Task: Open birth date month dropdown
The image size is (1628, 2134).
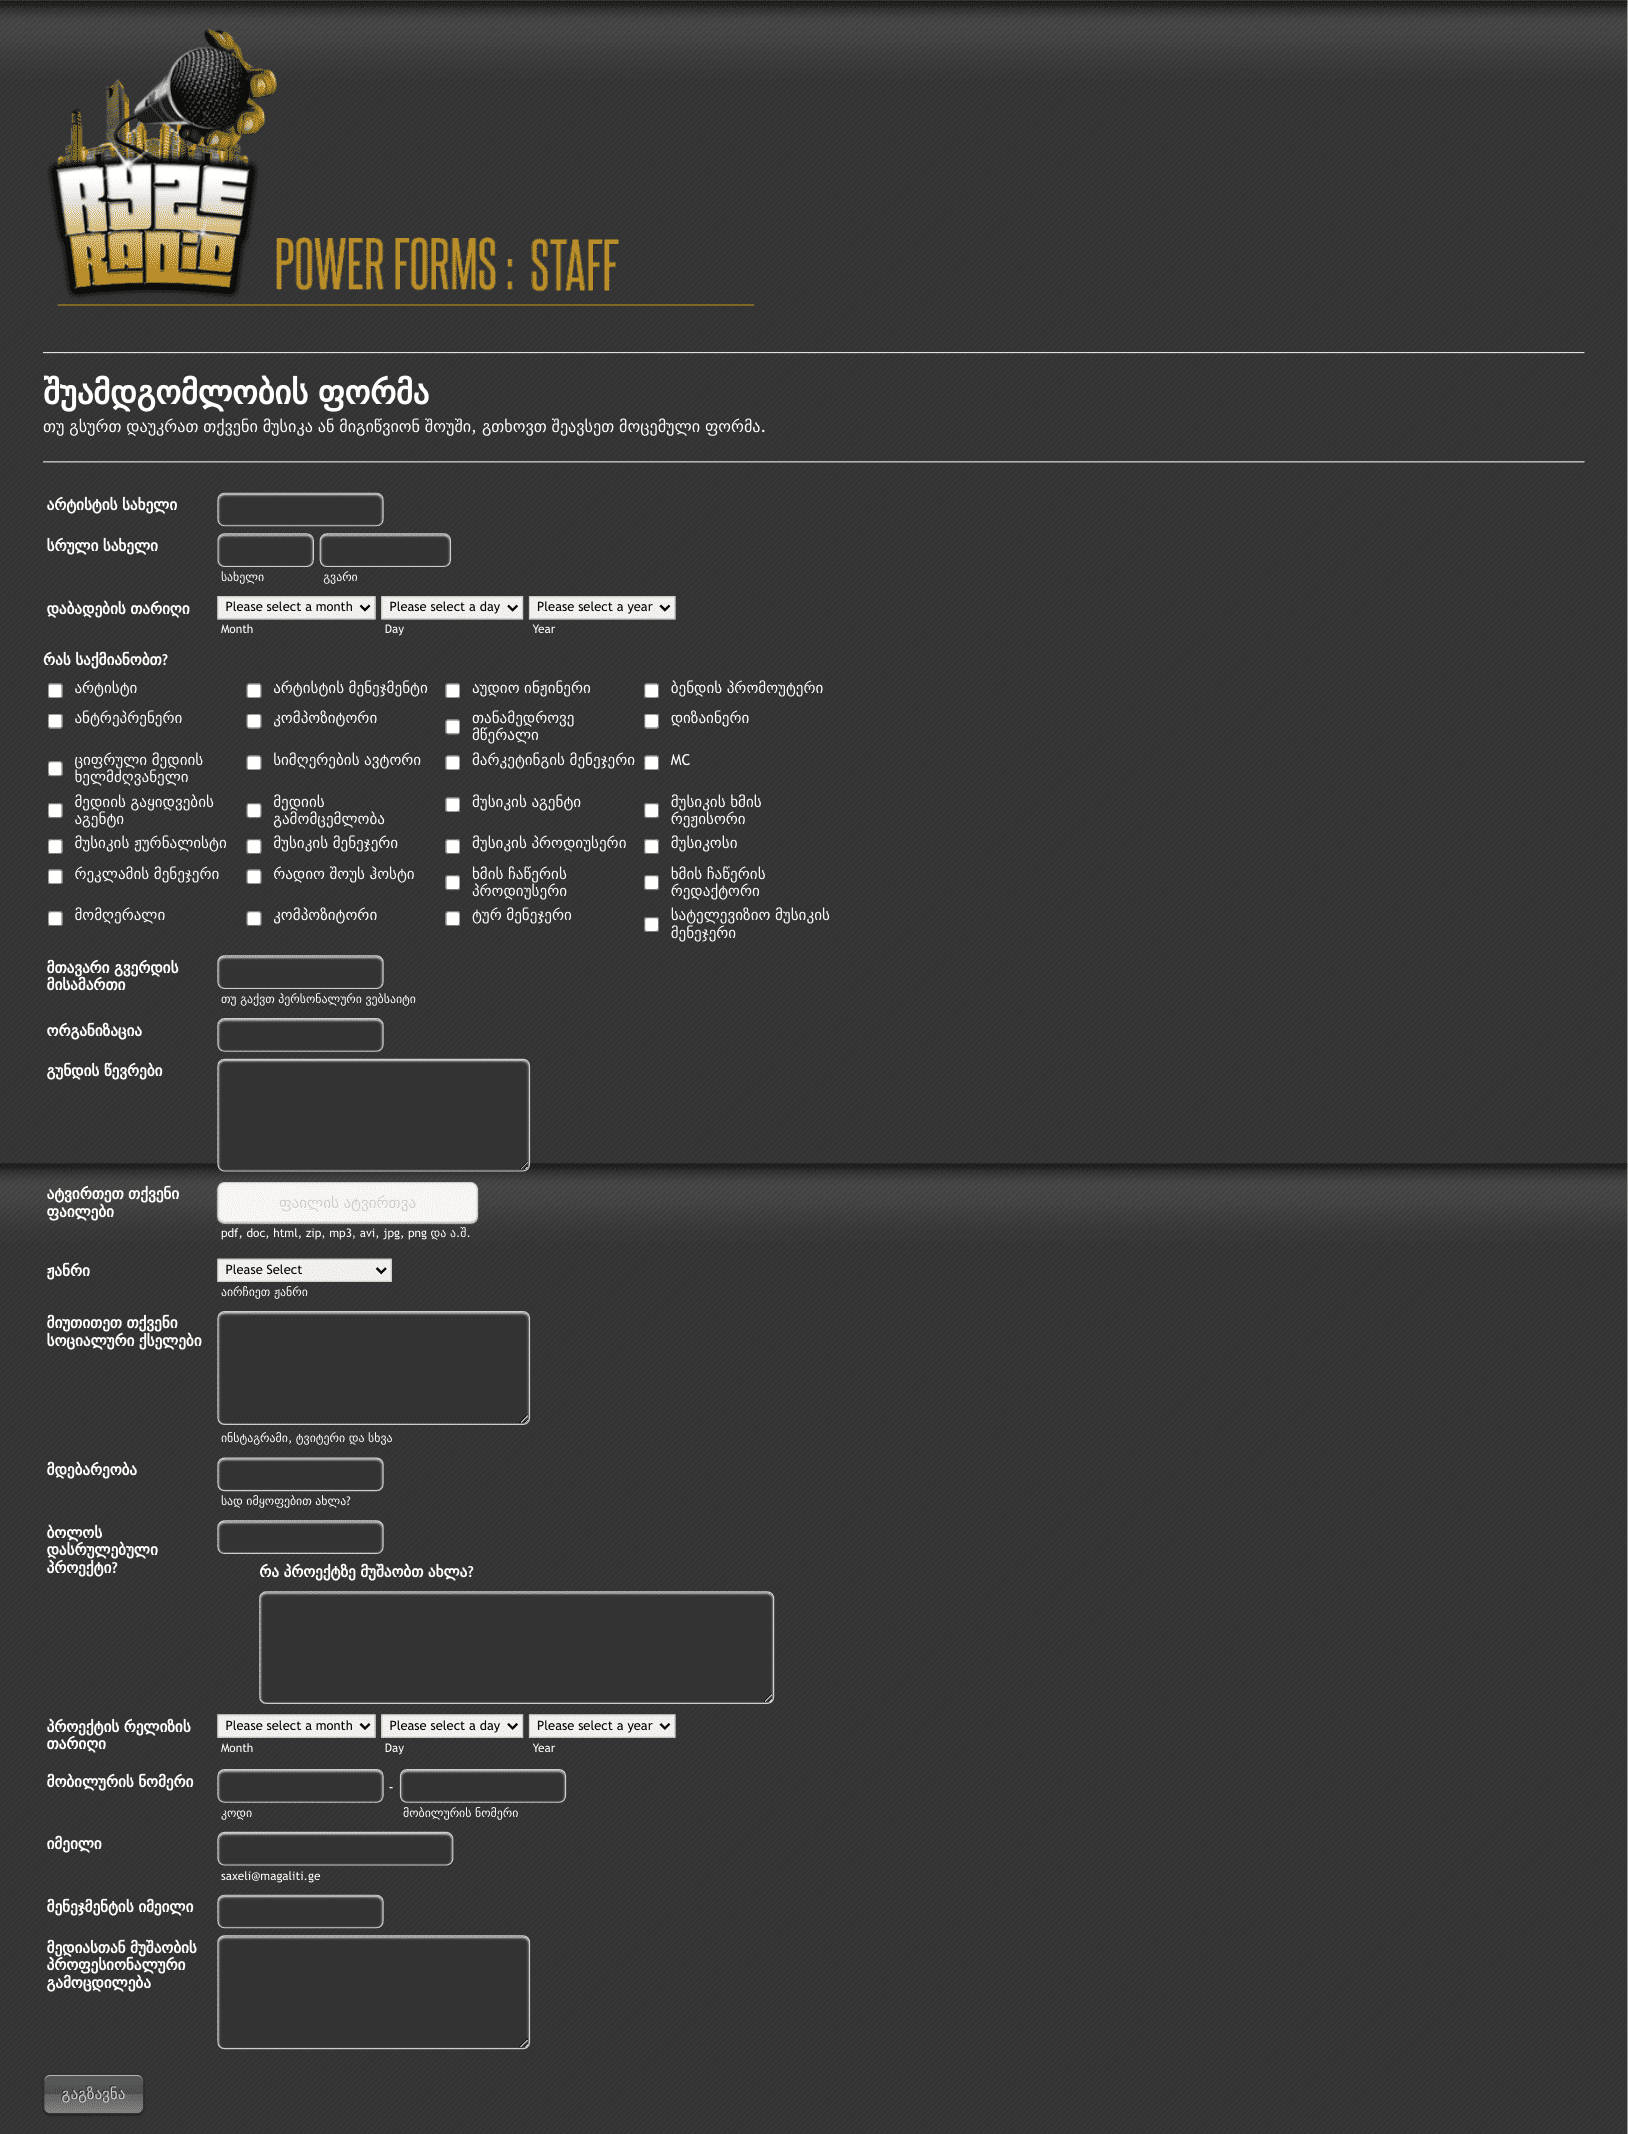Action: pyautogui.click(x=296, y=607)
